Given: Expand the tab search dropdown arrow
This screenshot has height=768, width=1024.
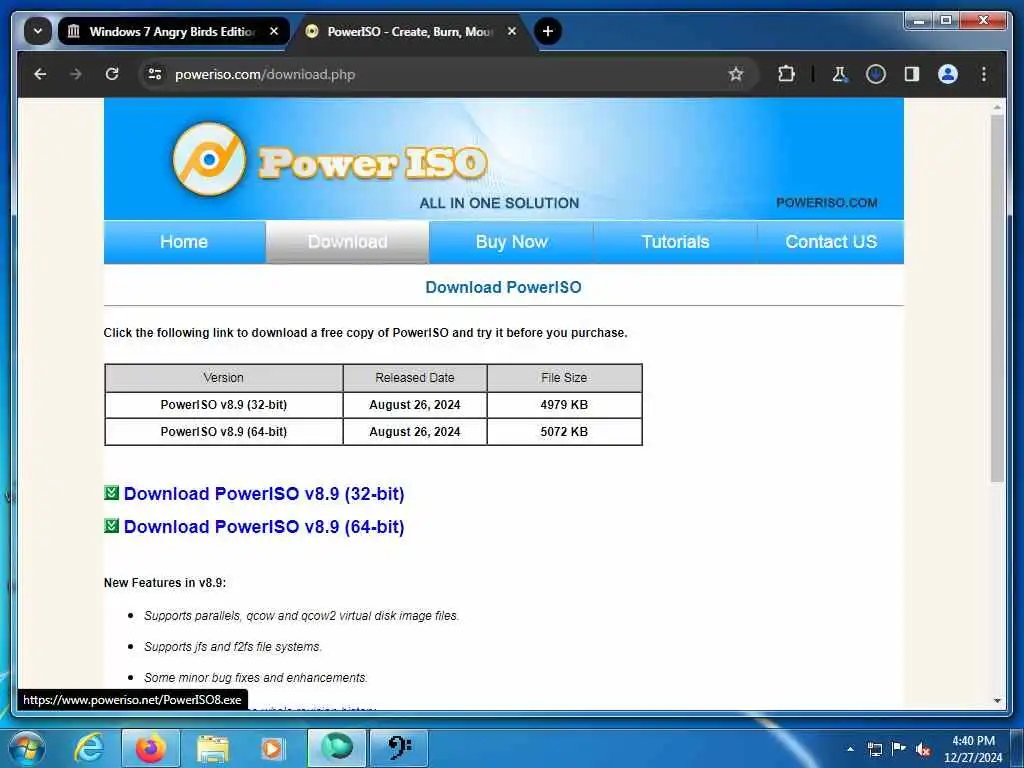Looking at the screenshot, I should pos(38,31).
